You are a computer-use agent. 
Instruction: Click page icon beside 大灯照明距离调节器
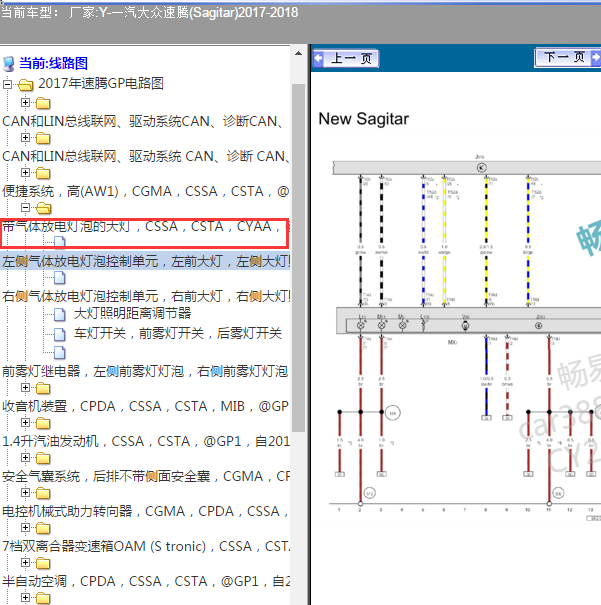tap(60, 314)
